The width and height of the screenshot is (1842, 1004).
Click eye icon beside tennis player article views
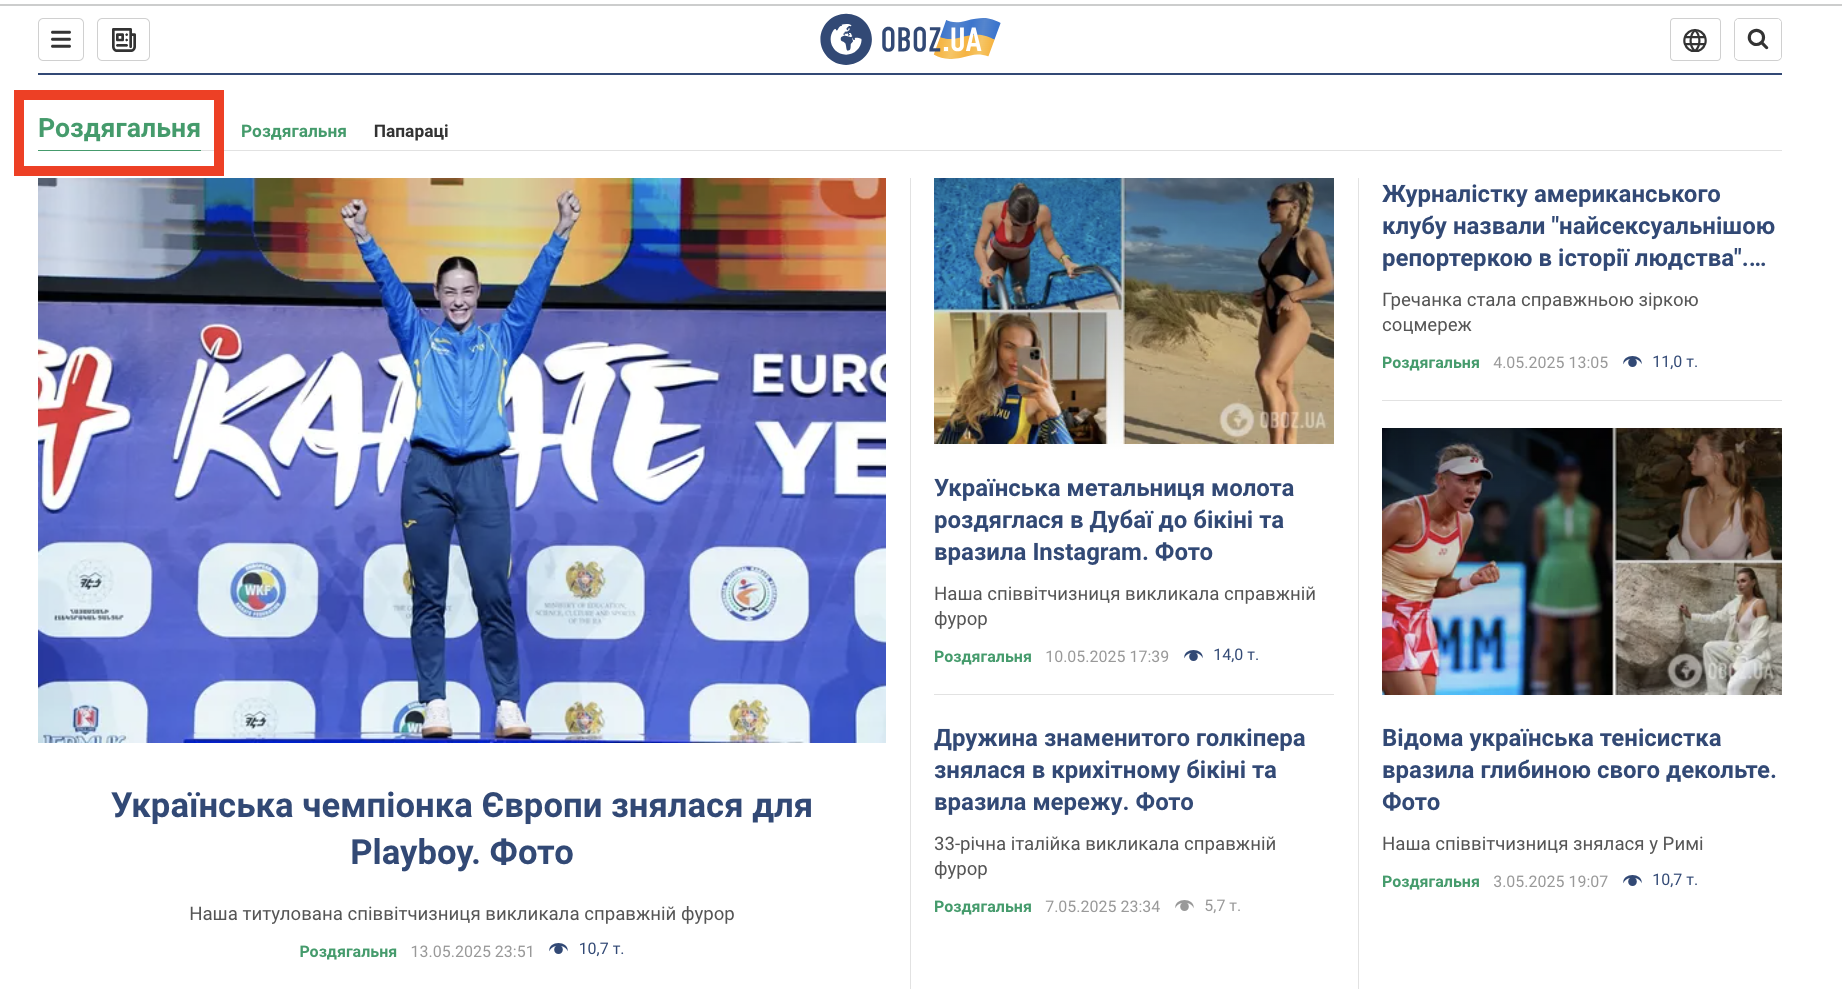pos(1630,880)
